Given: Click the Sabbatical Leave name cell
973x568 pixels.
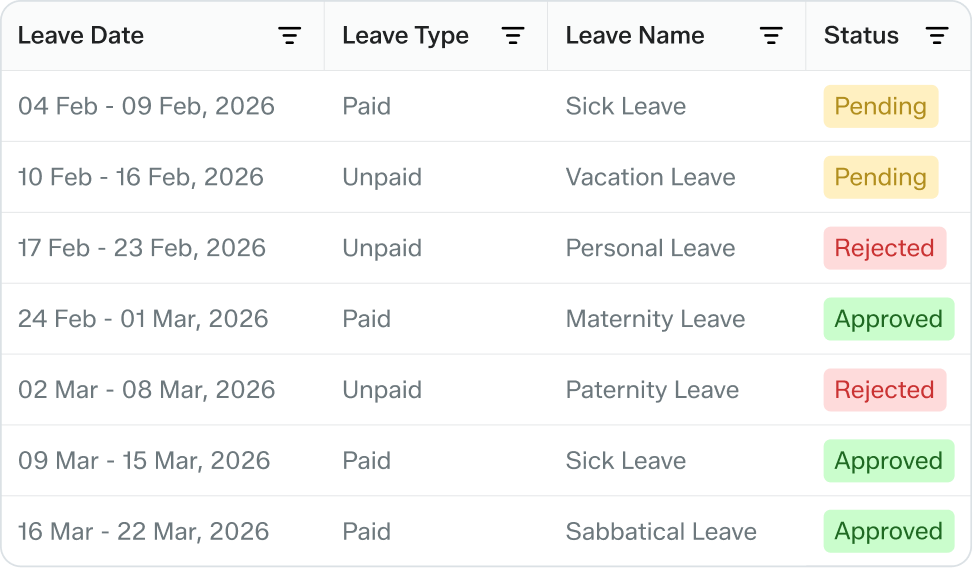Looking at the screenshot, I should point(661,532).
